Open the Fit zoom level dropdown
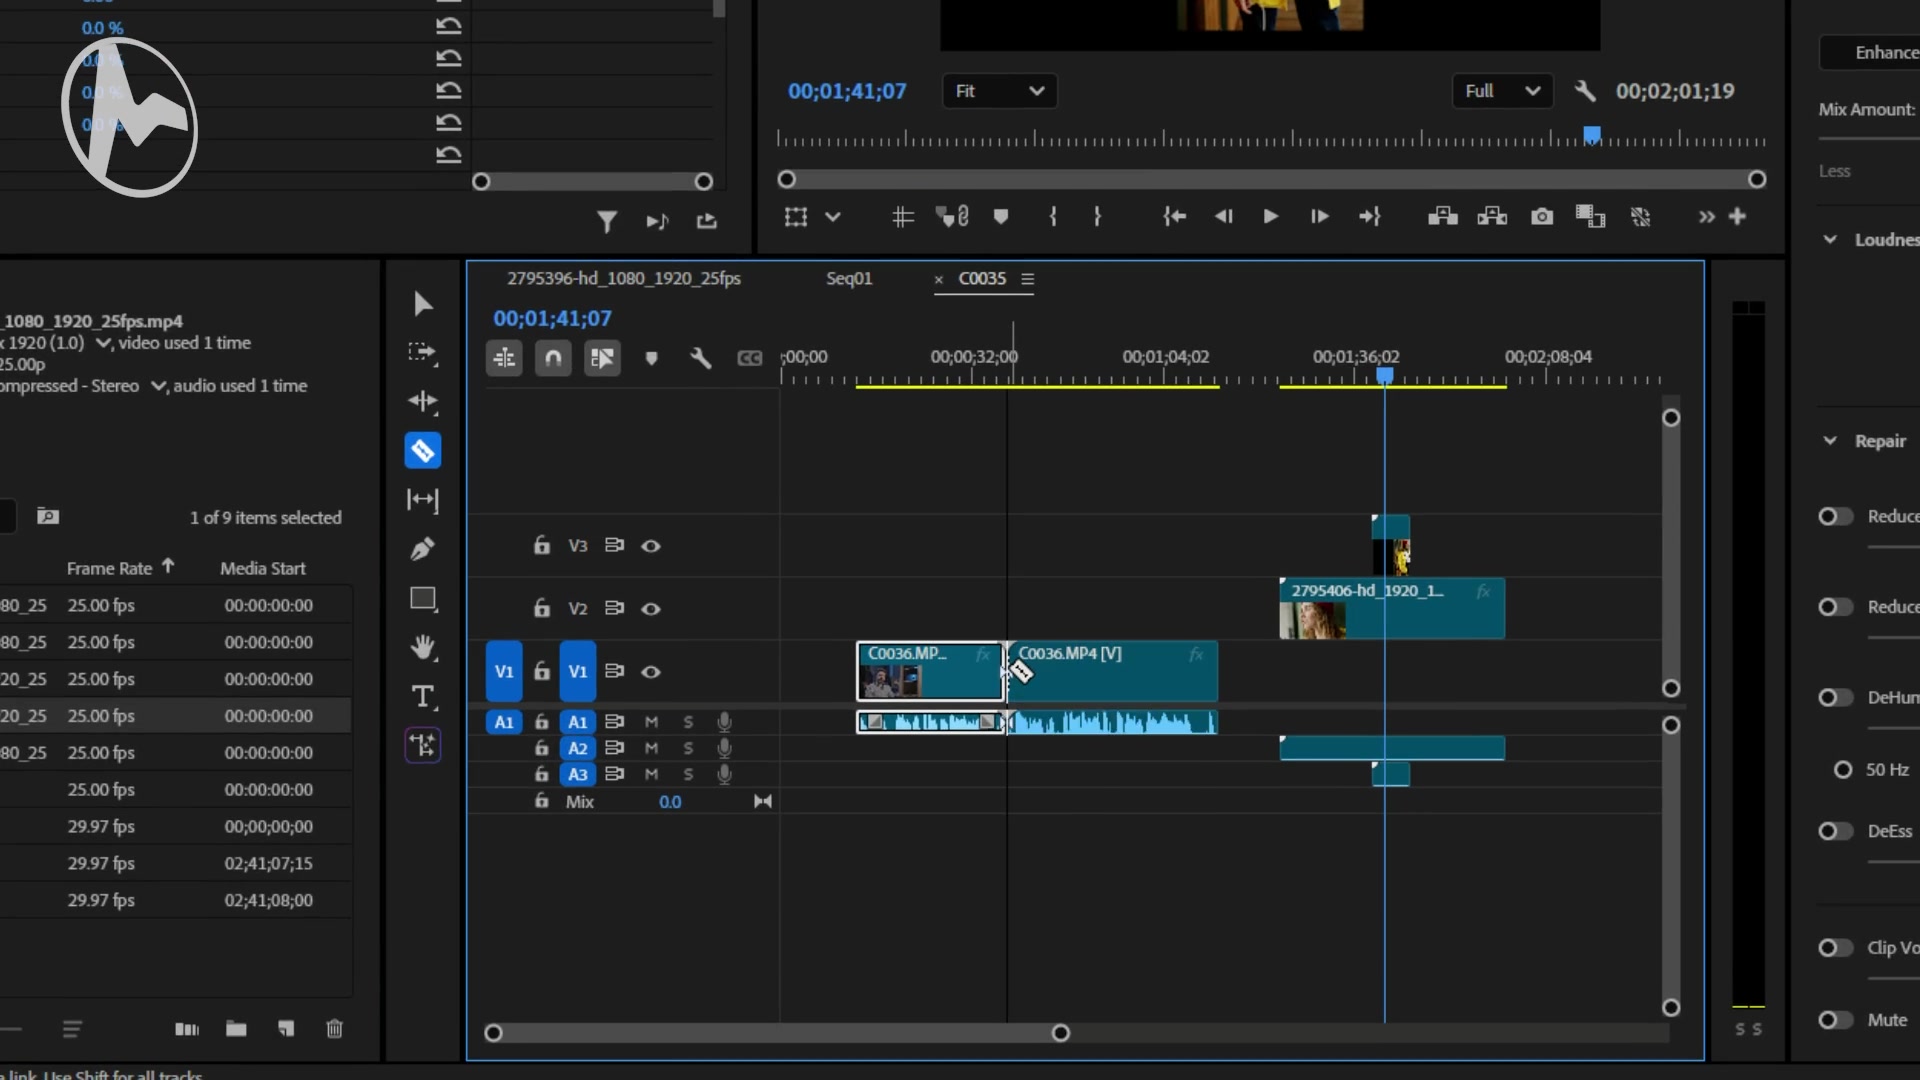 tap(999, 91)
